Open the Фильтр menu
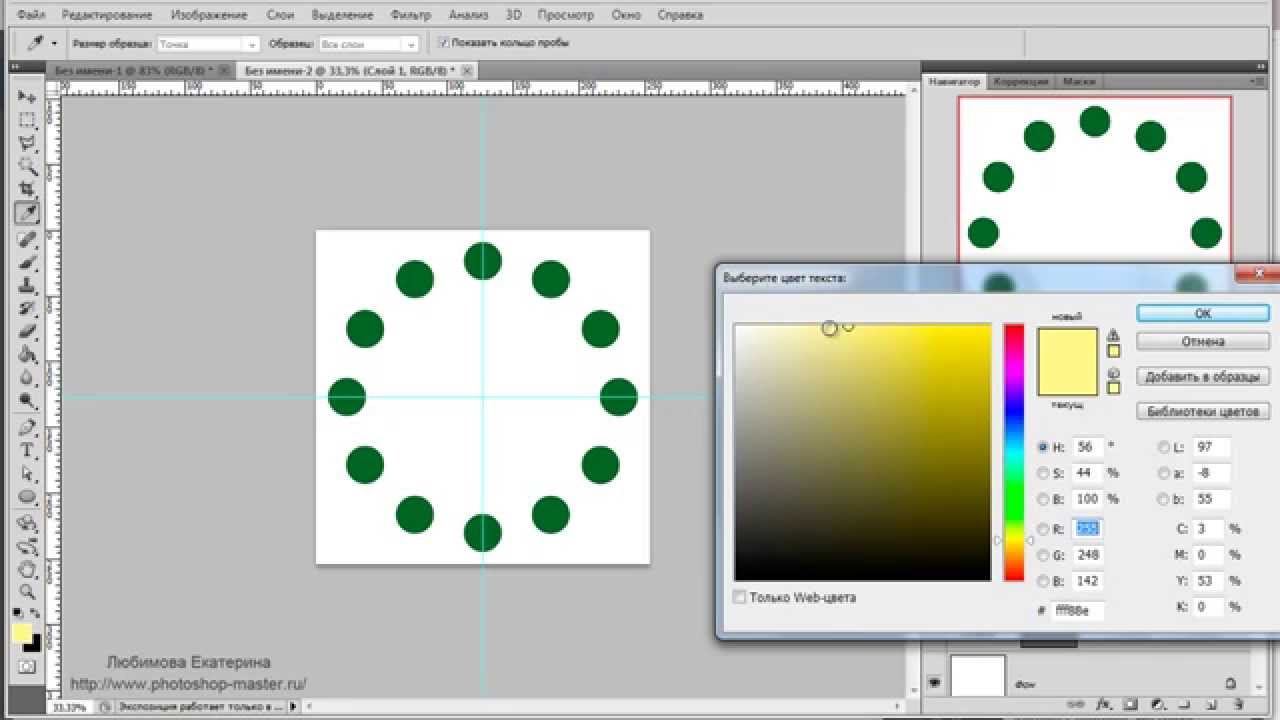 (411, 15)
